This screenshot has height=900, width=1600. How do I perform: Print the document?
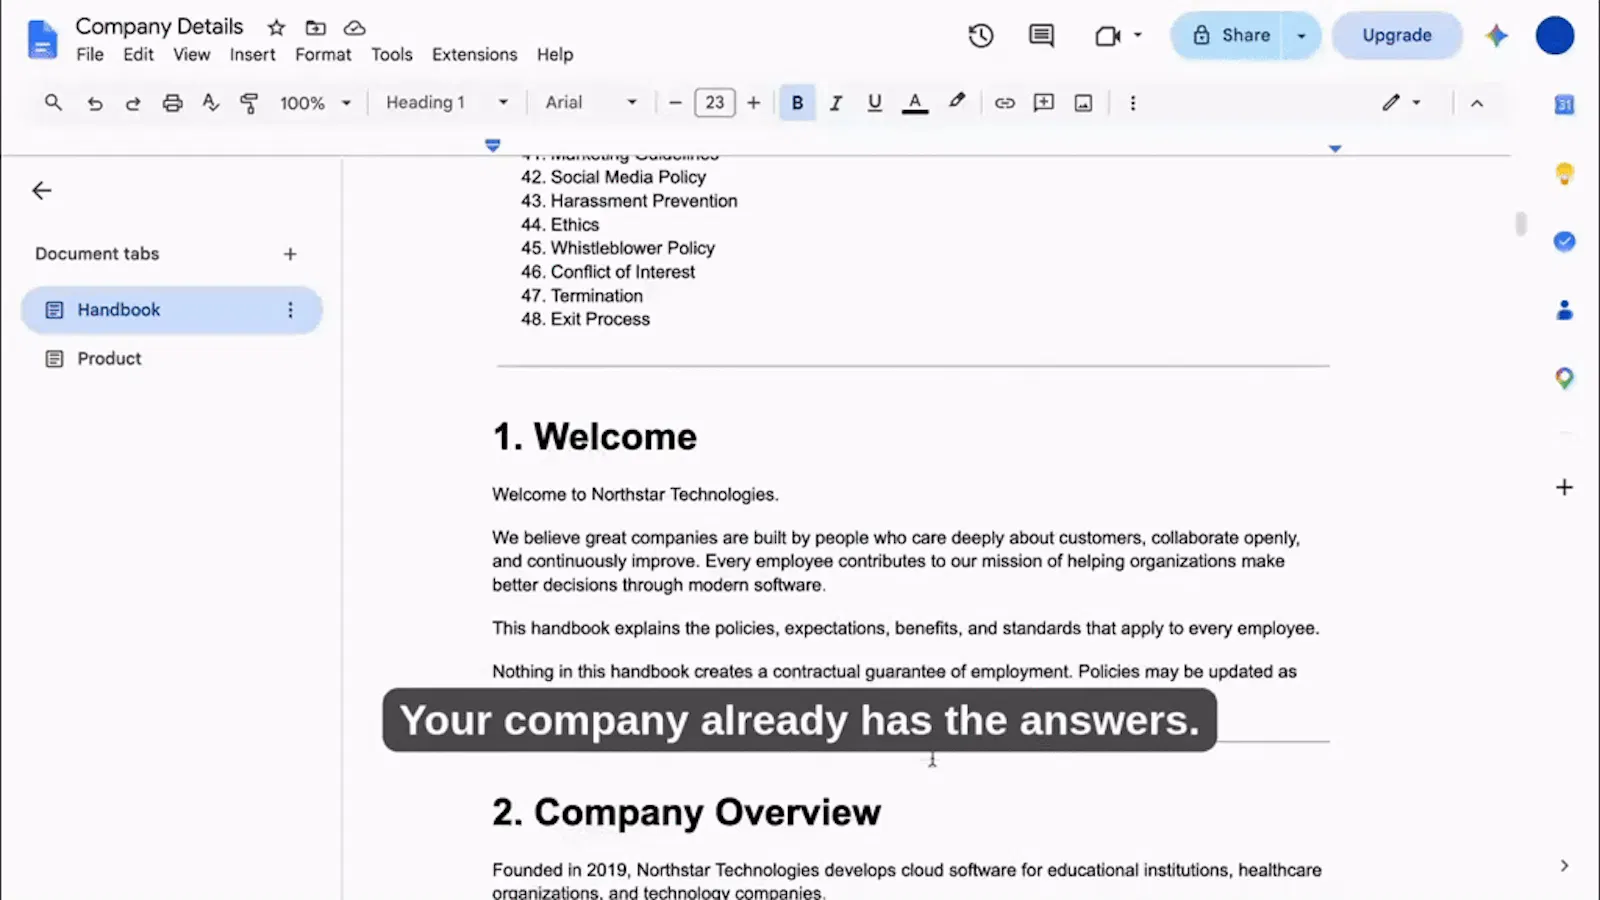pos(172,103)
